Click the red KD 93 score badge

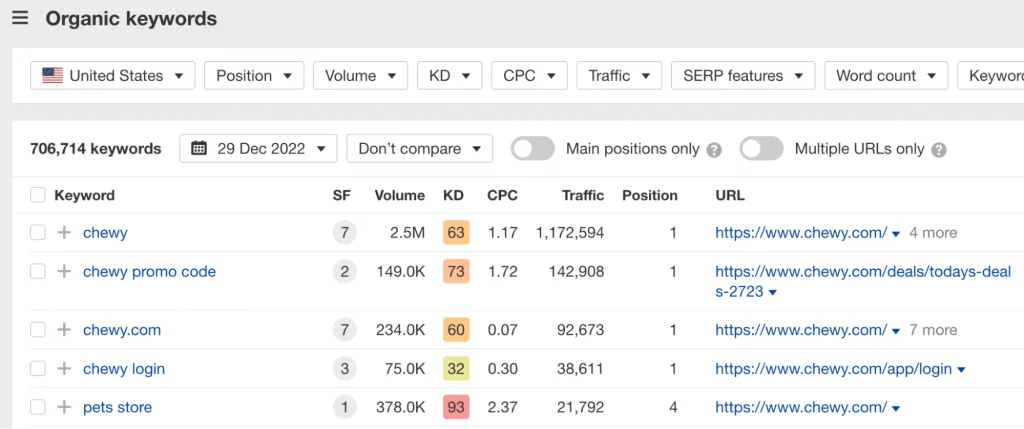[456, 408]
